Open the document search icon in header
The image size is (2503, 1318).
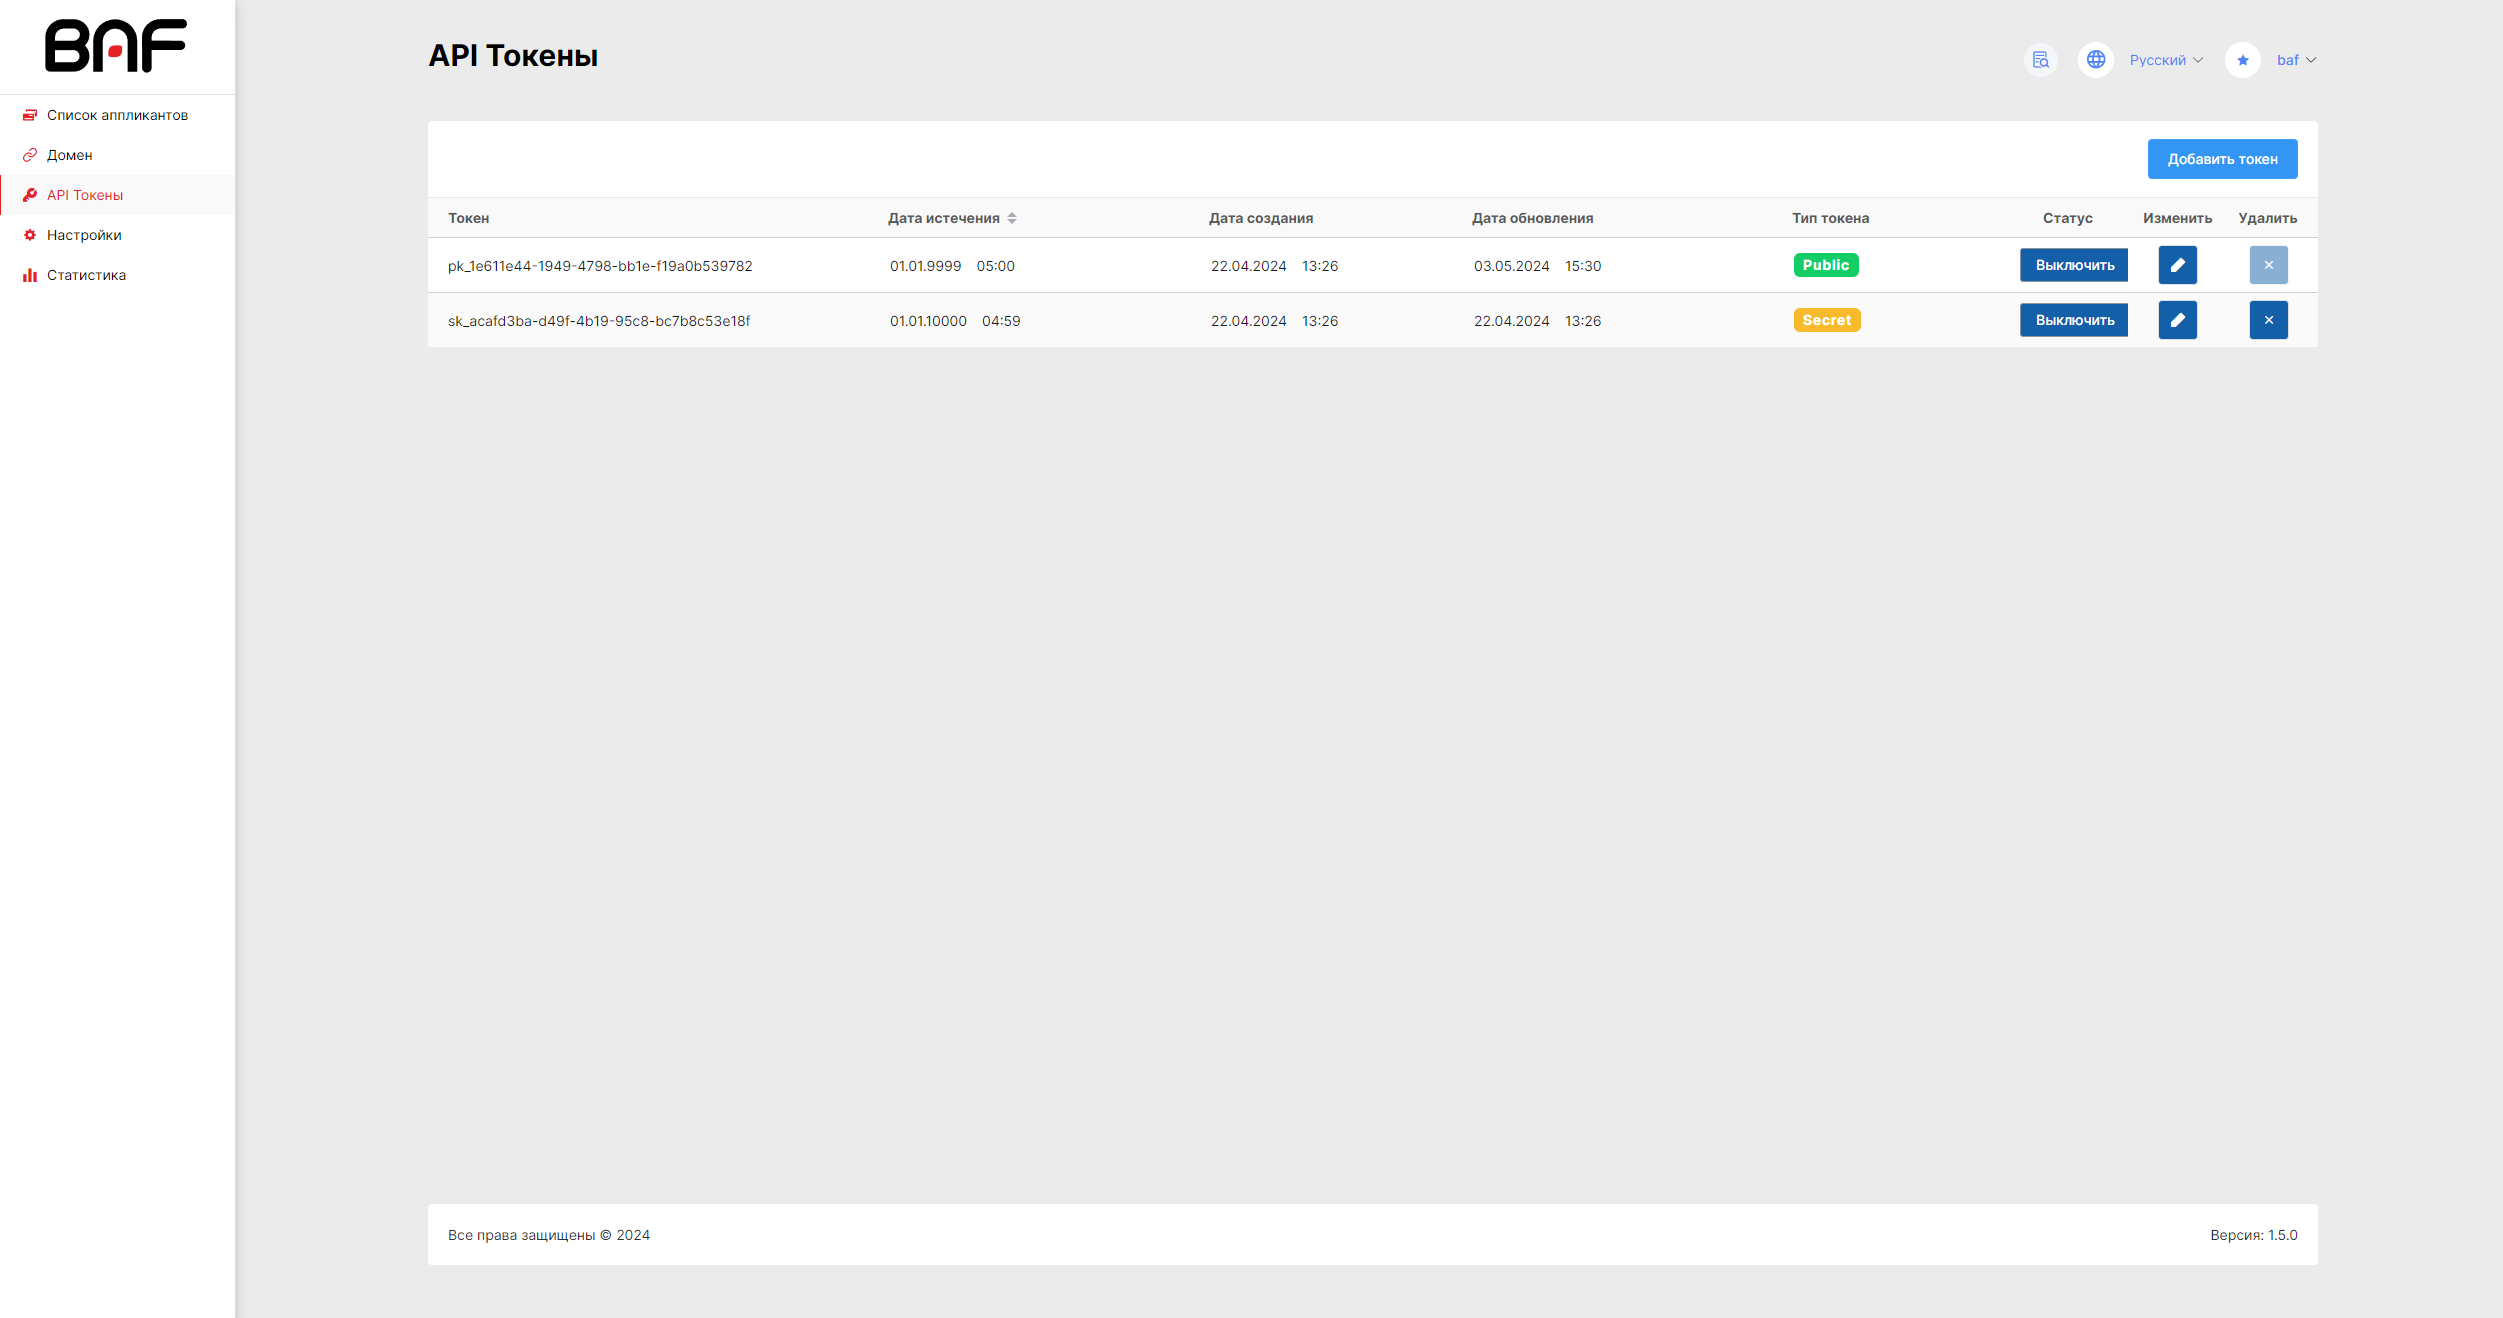click(2041, 60)
